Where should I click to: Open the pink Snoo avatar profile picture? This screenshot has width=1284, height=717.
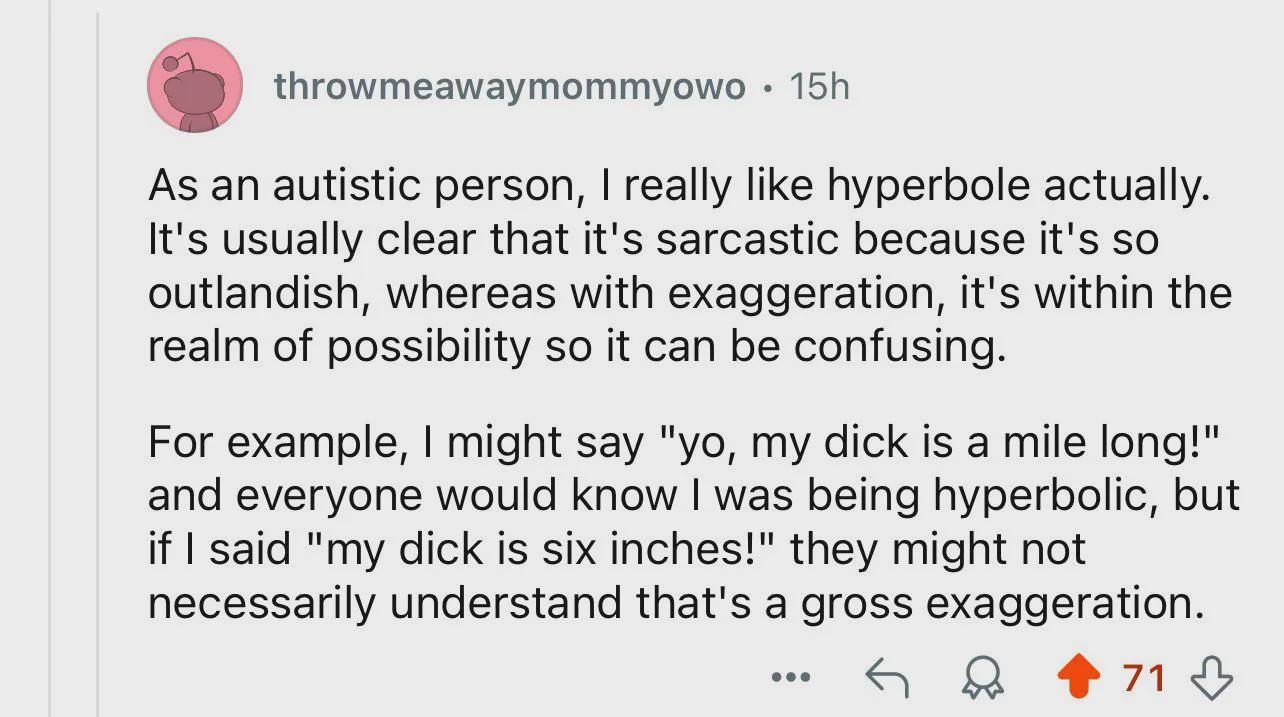195,85
